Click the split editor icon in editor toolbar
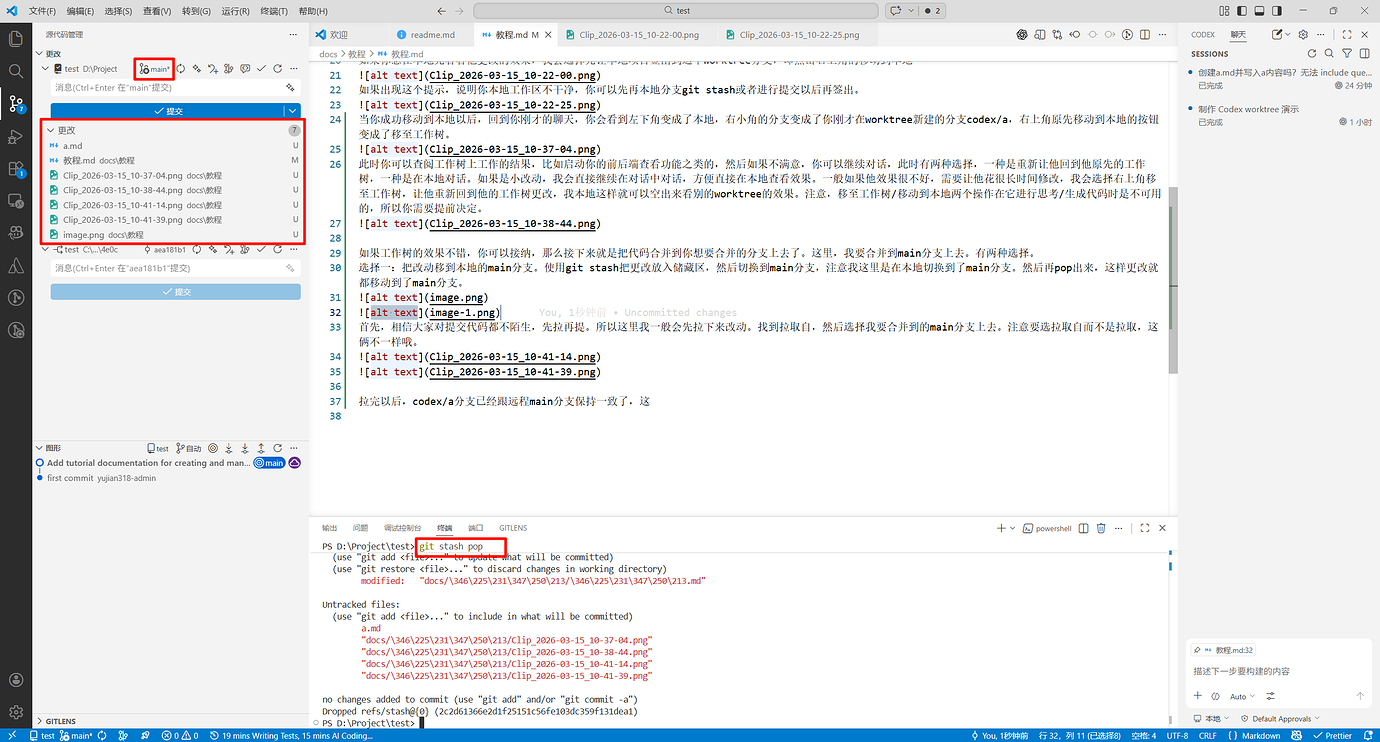The image size is (1380, 742). 1147,34
